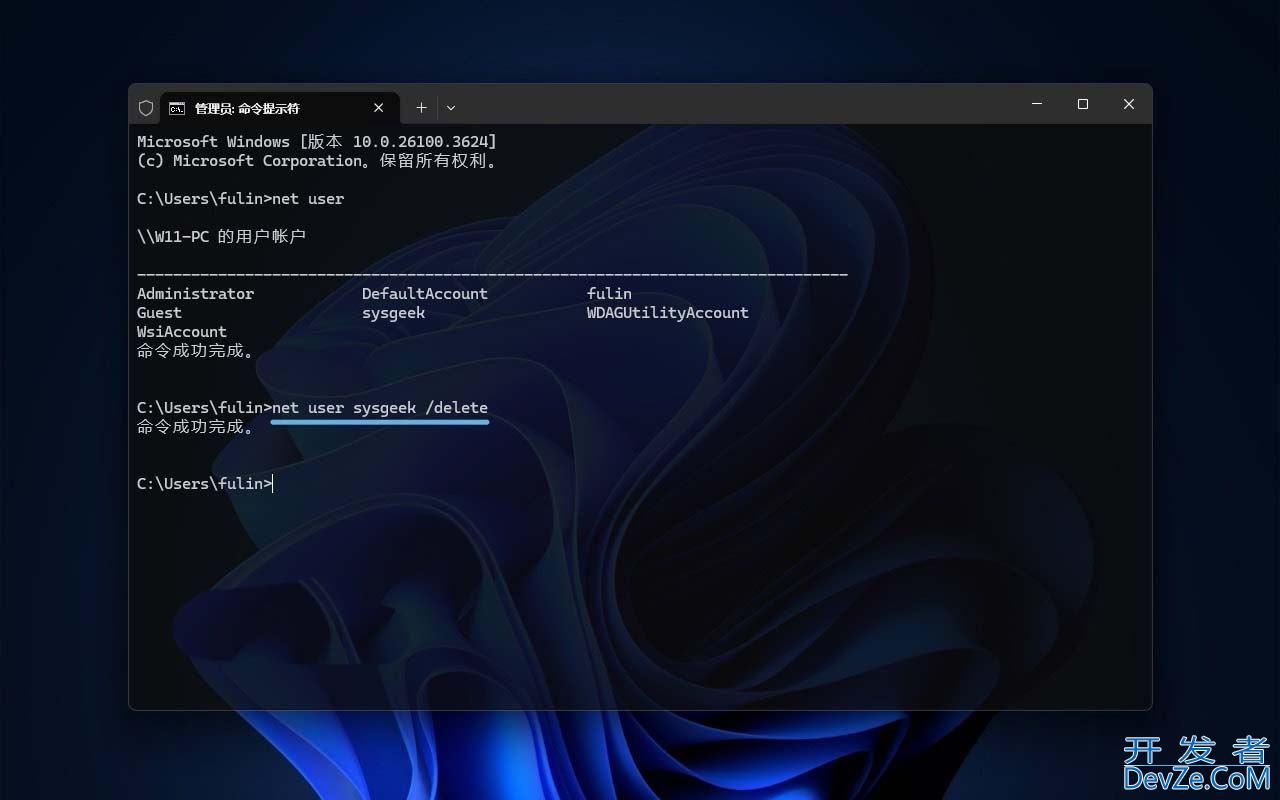This screenshot has height=800, width=1280.
Task: Open a new terminal tab
Action: (421, 107)
